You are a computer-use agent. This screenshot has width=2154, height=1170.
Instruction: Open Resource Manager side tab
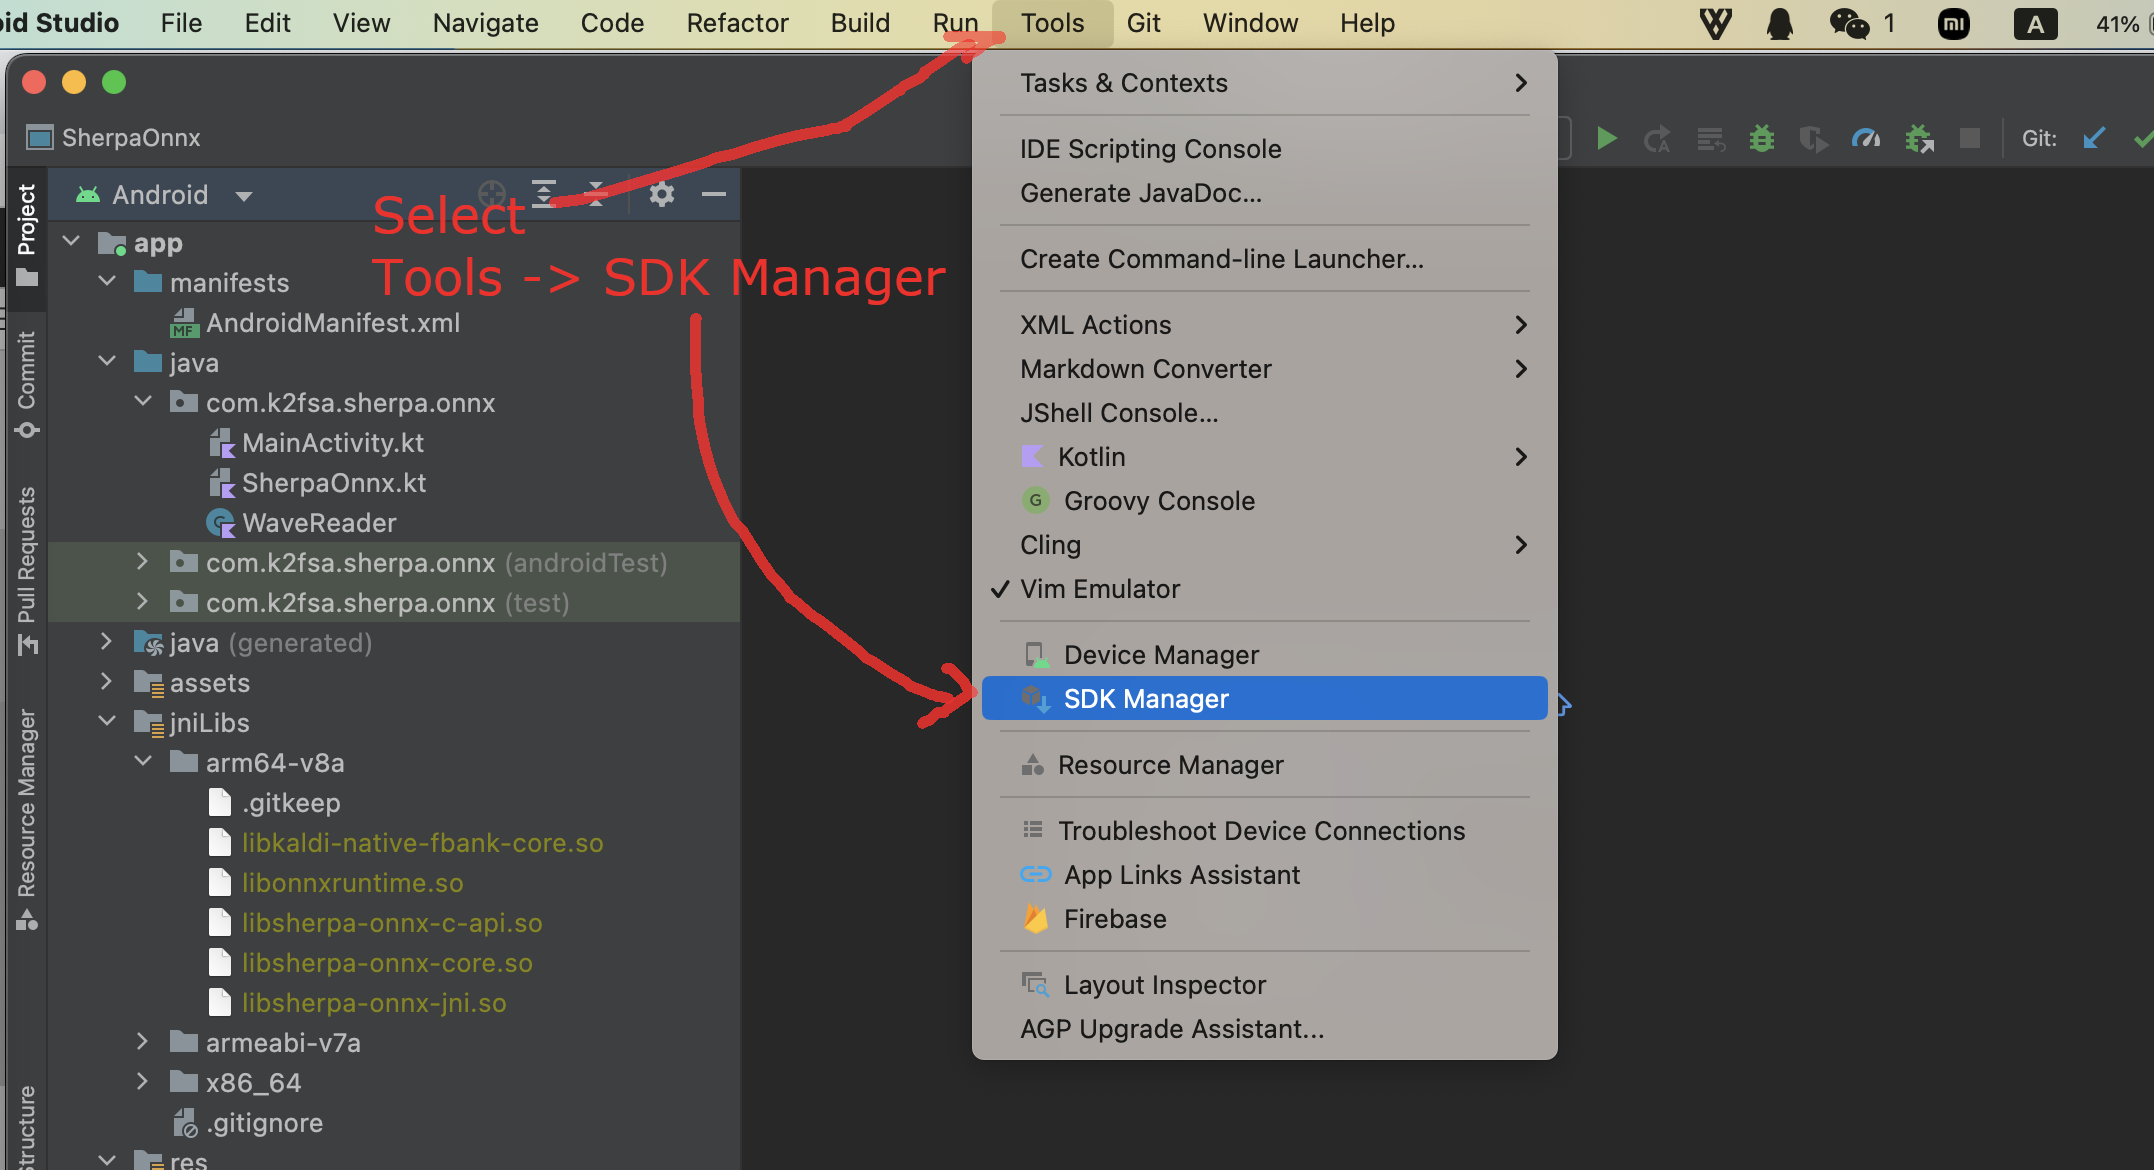coord(27,820)
